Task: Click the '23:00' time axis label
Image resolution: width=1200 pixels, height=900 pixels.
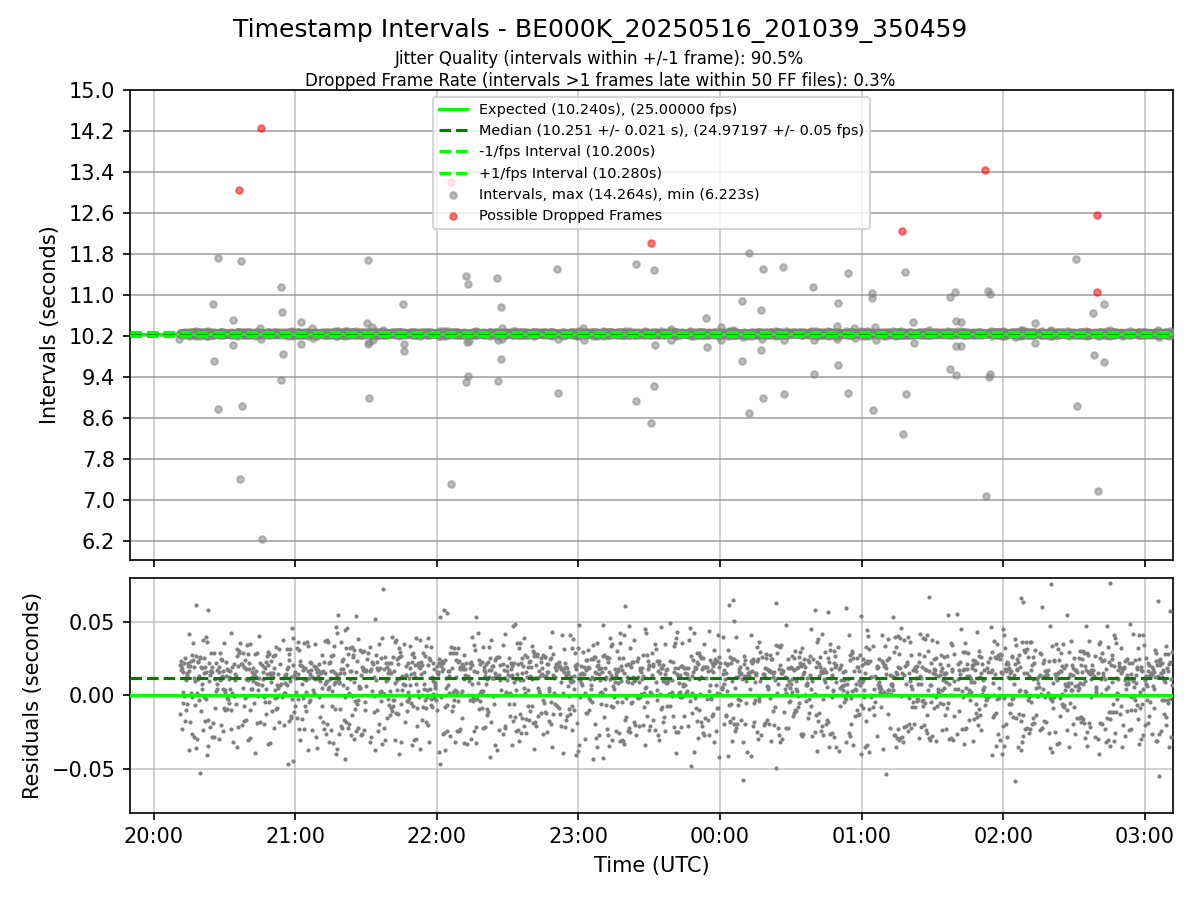Action: click(578, 835)
